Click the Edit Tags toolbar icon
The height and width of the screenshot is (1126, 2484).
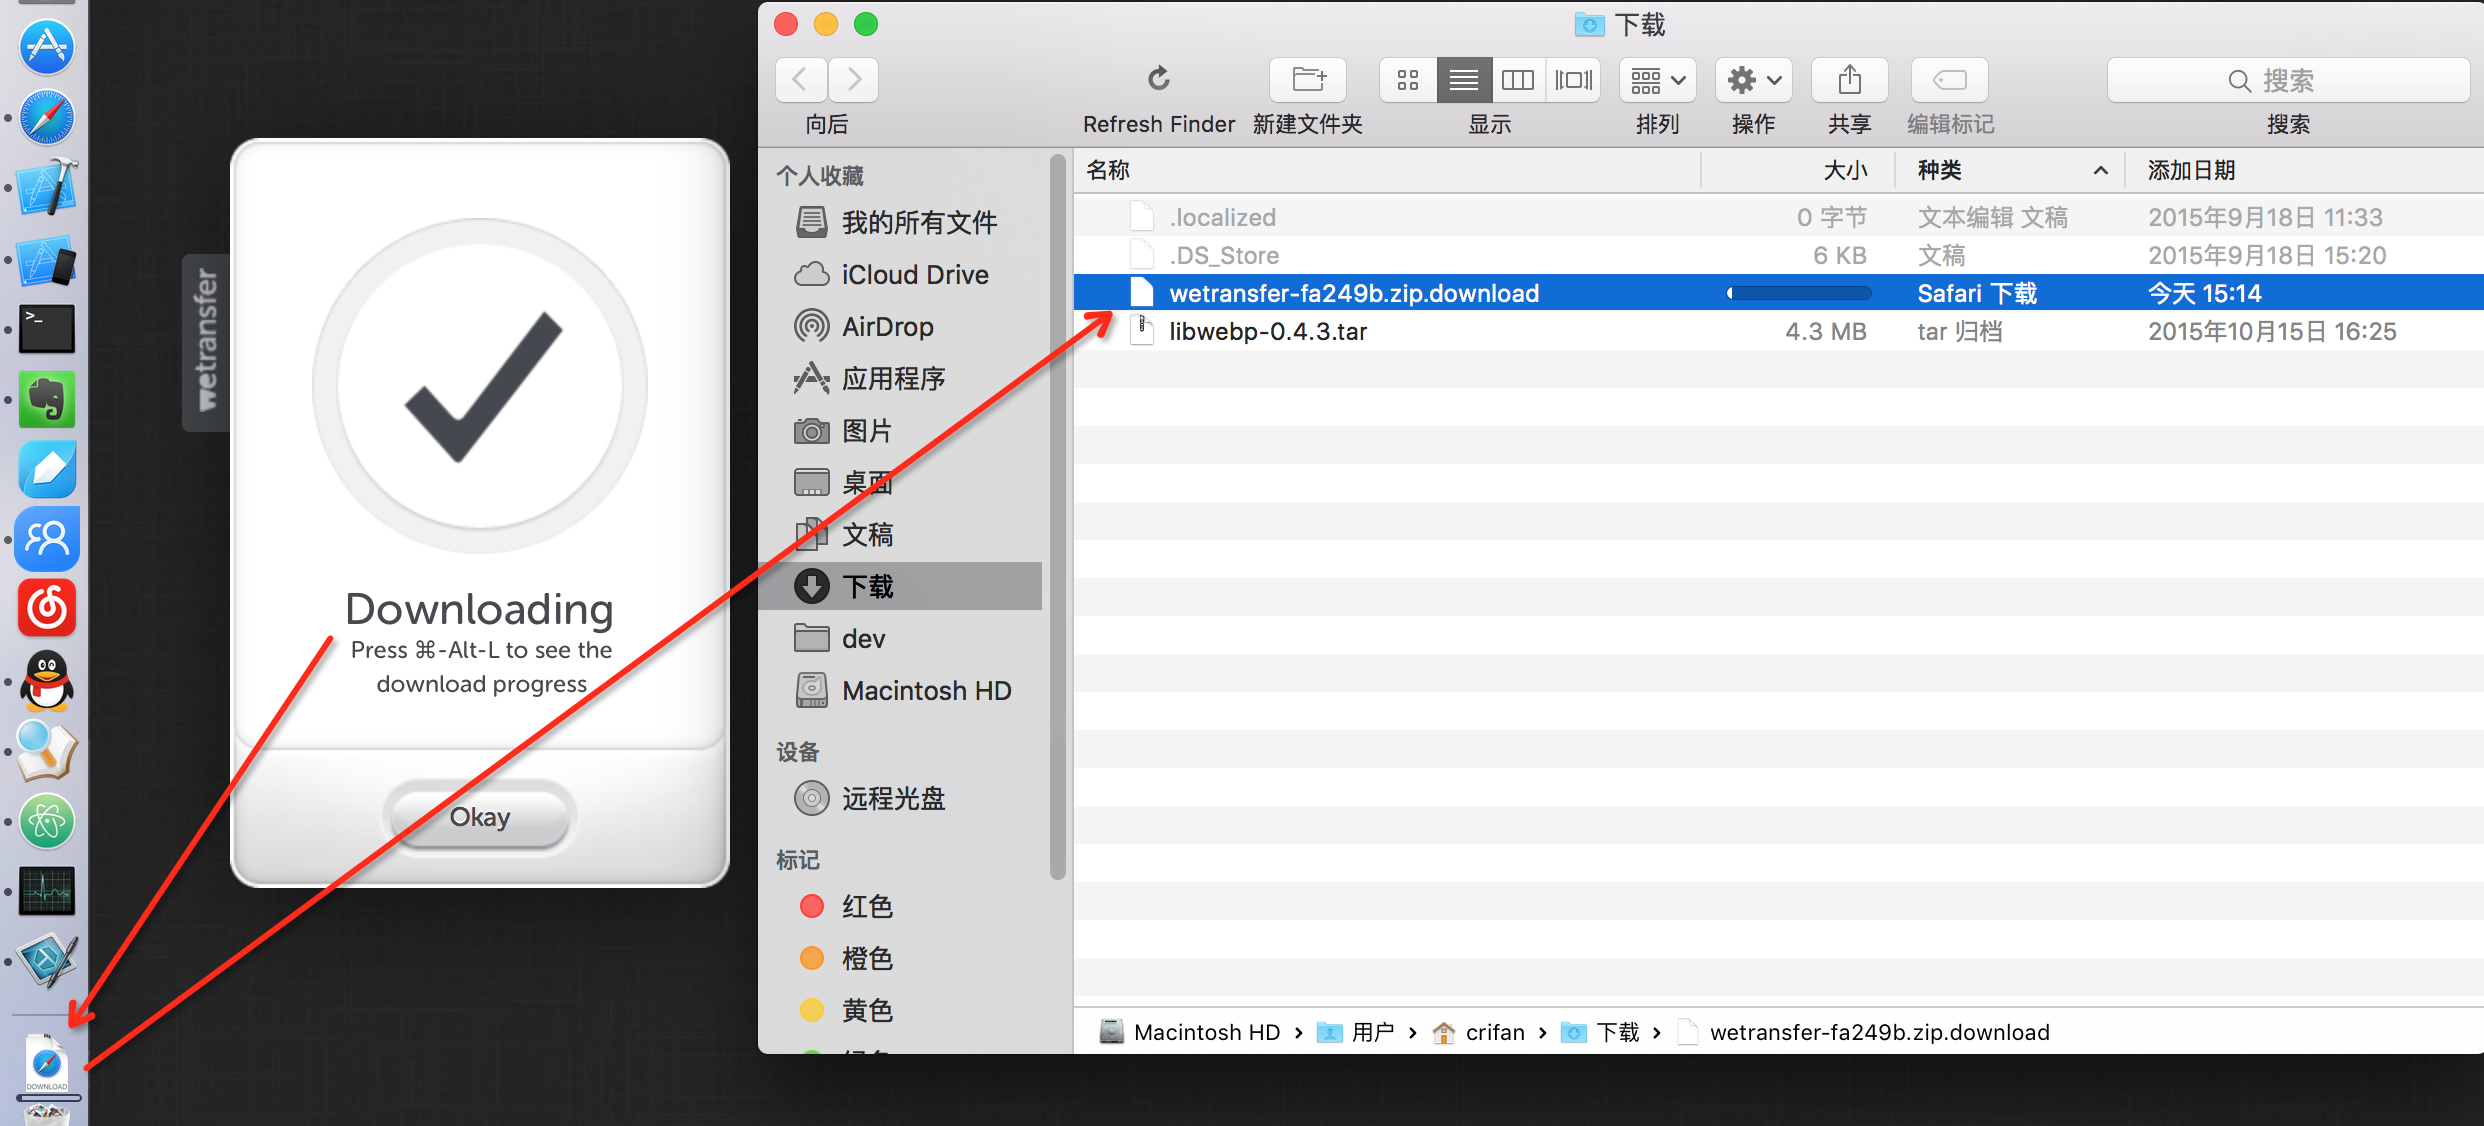[x=1949, y=80]
